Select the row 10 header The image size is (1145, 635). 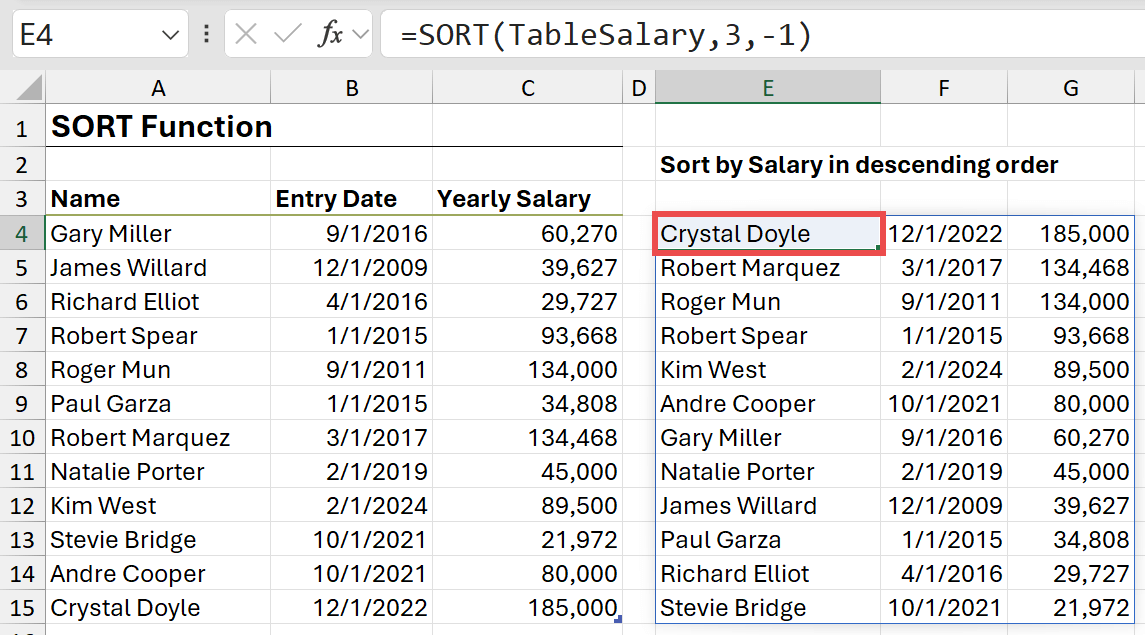[22, 438]
